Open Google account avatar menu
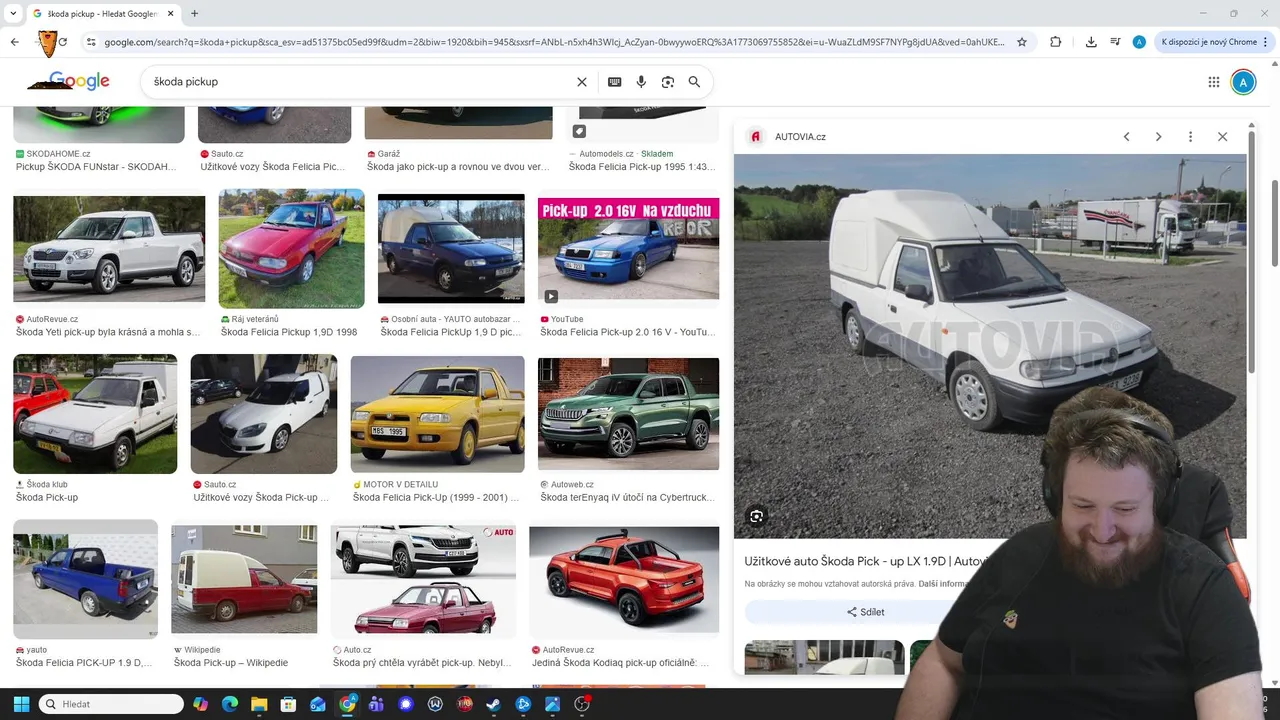This screenshot has height=720, width=1280. click(x=1243, y=82)
